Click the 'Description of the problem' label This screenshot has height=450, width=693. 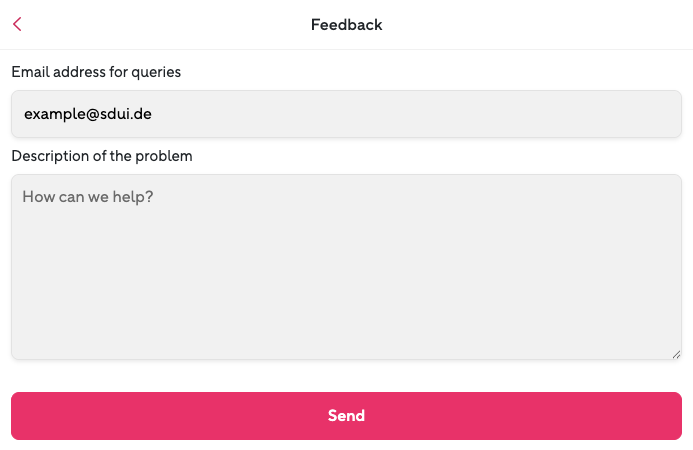coord(102,156)
